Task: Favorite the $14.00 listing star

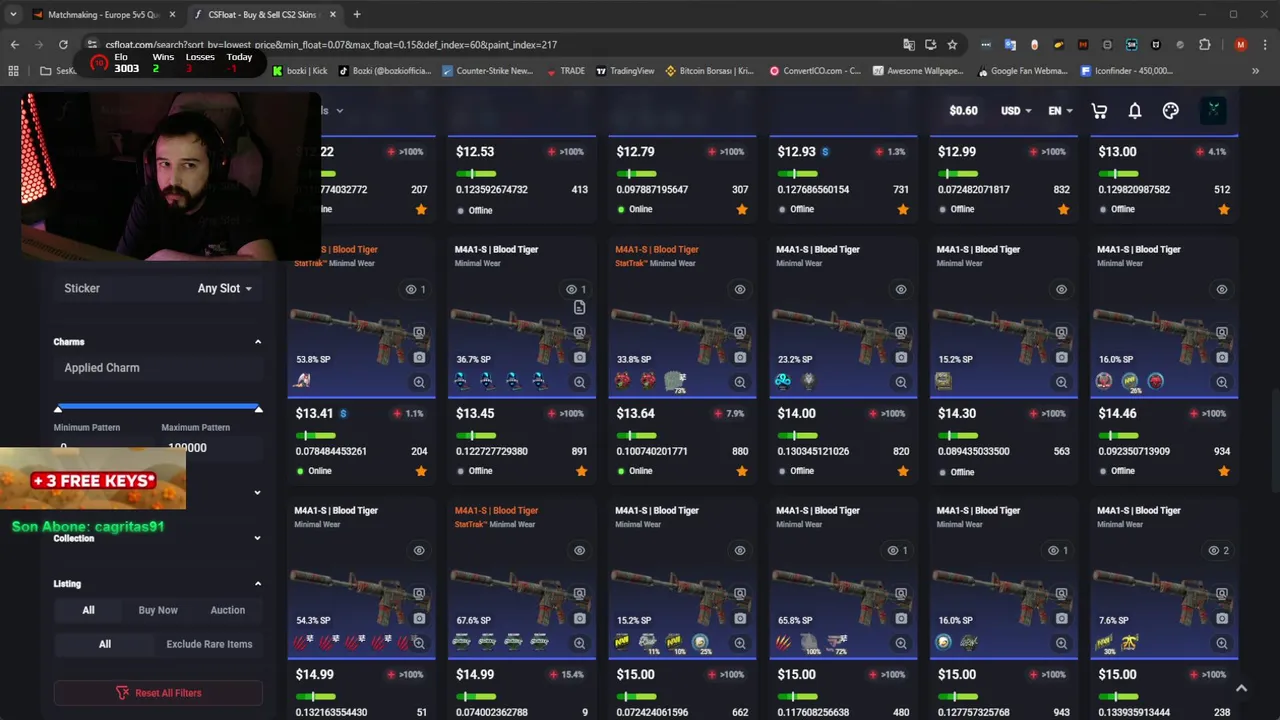Action: [903, 471]
